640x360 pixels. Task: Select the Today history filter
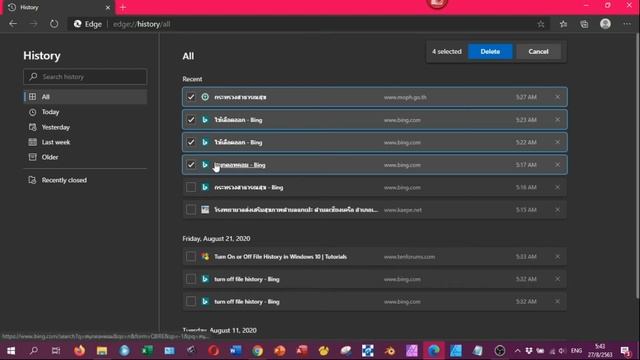(85, 112)
